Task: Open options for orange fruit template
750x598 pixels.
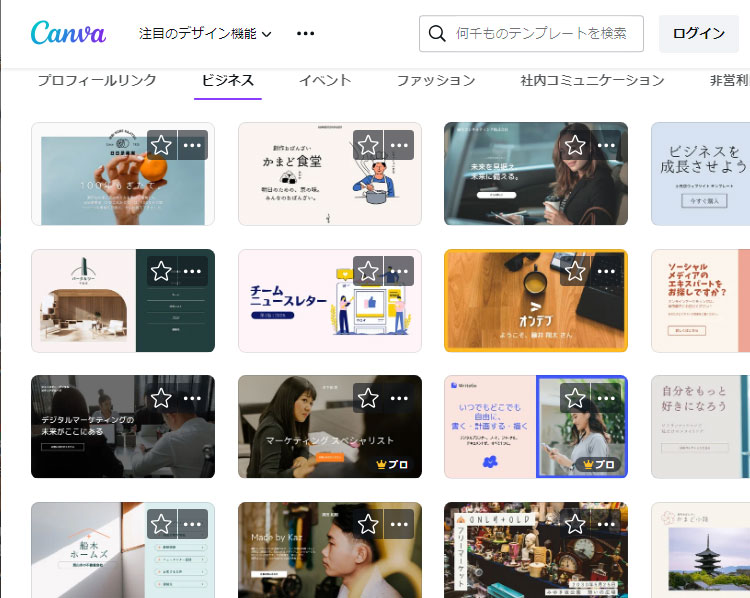Action: tap(192, 145)
